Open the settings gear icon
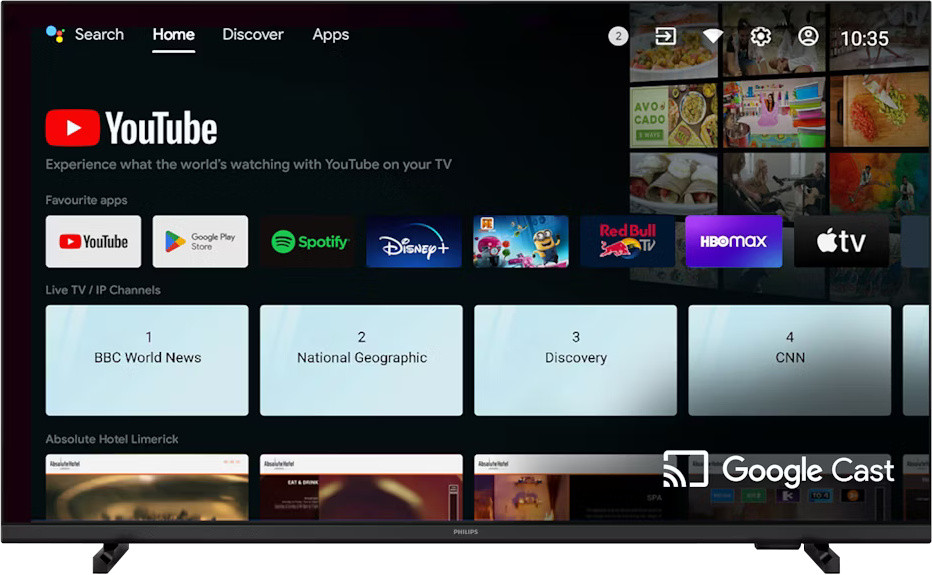This screenshot has height=575, width=932. coord(761,36)
